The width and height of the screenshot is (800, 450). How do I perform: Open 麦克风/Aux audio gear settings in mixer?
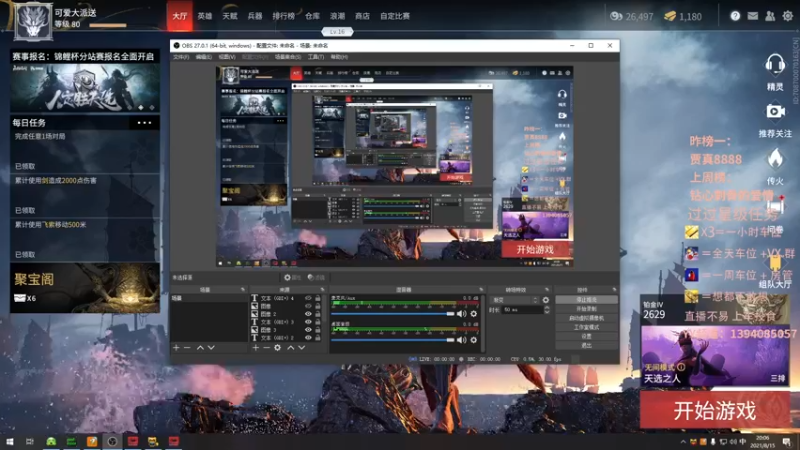click(473, 314)
